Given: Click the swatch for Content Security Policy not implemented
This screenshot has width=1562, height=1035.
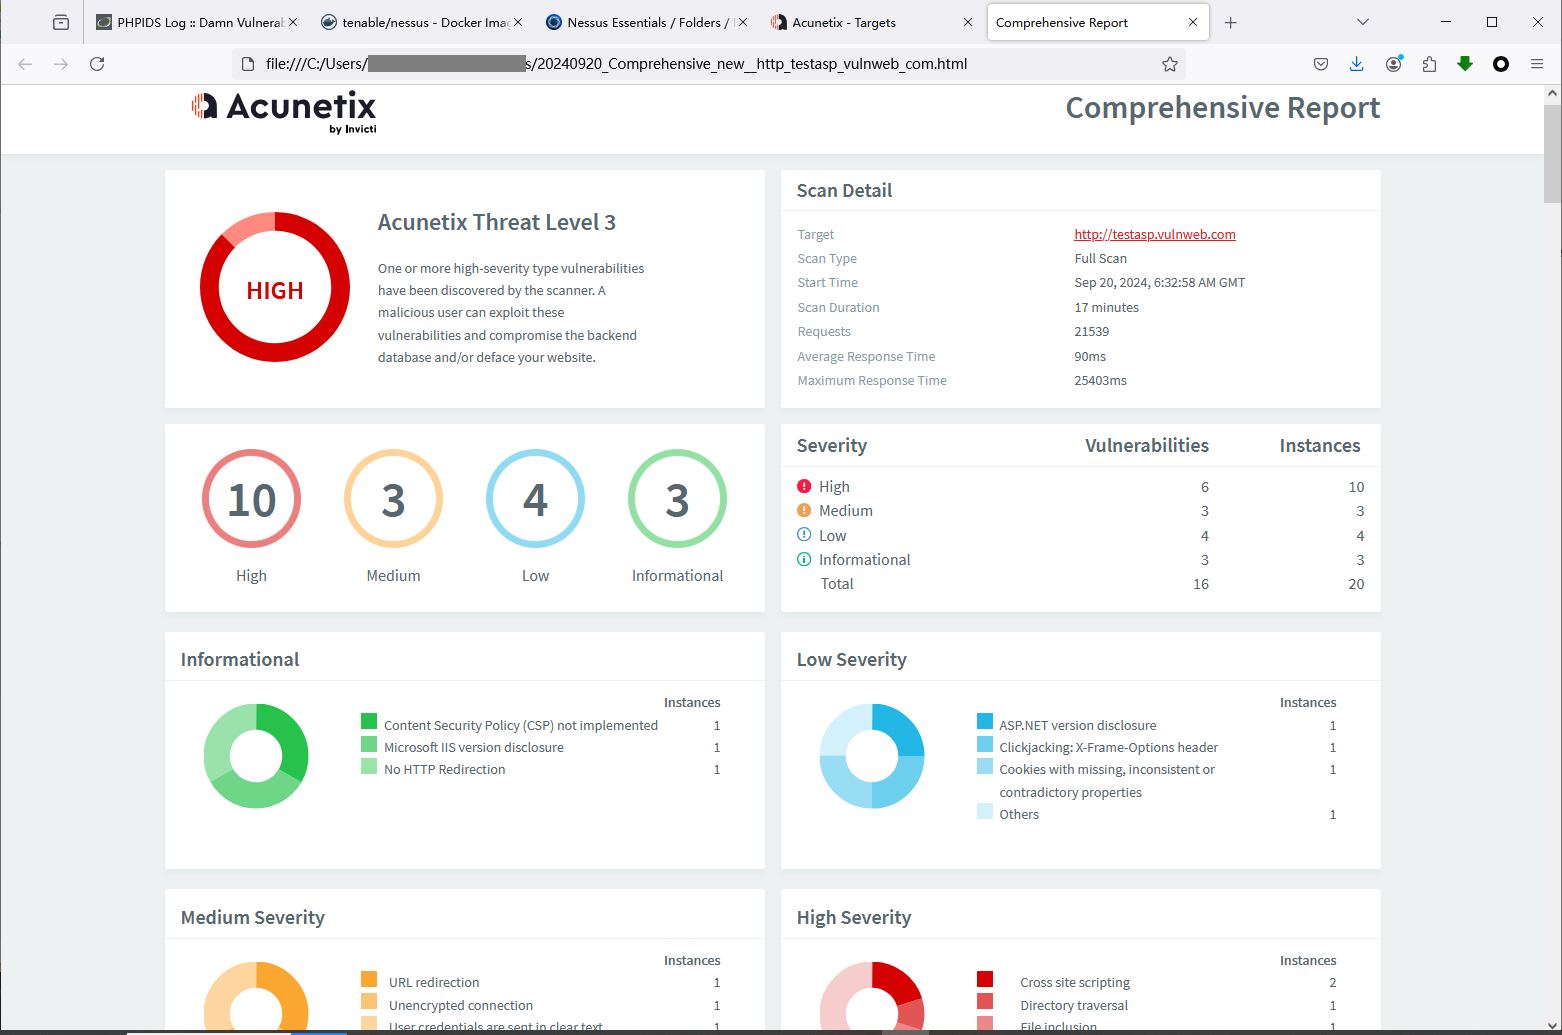Looking at the screenshot, I should pyautogui.click(x=369, y=721).
